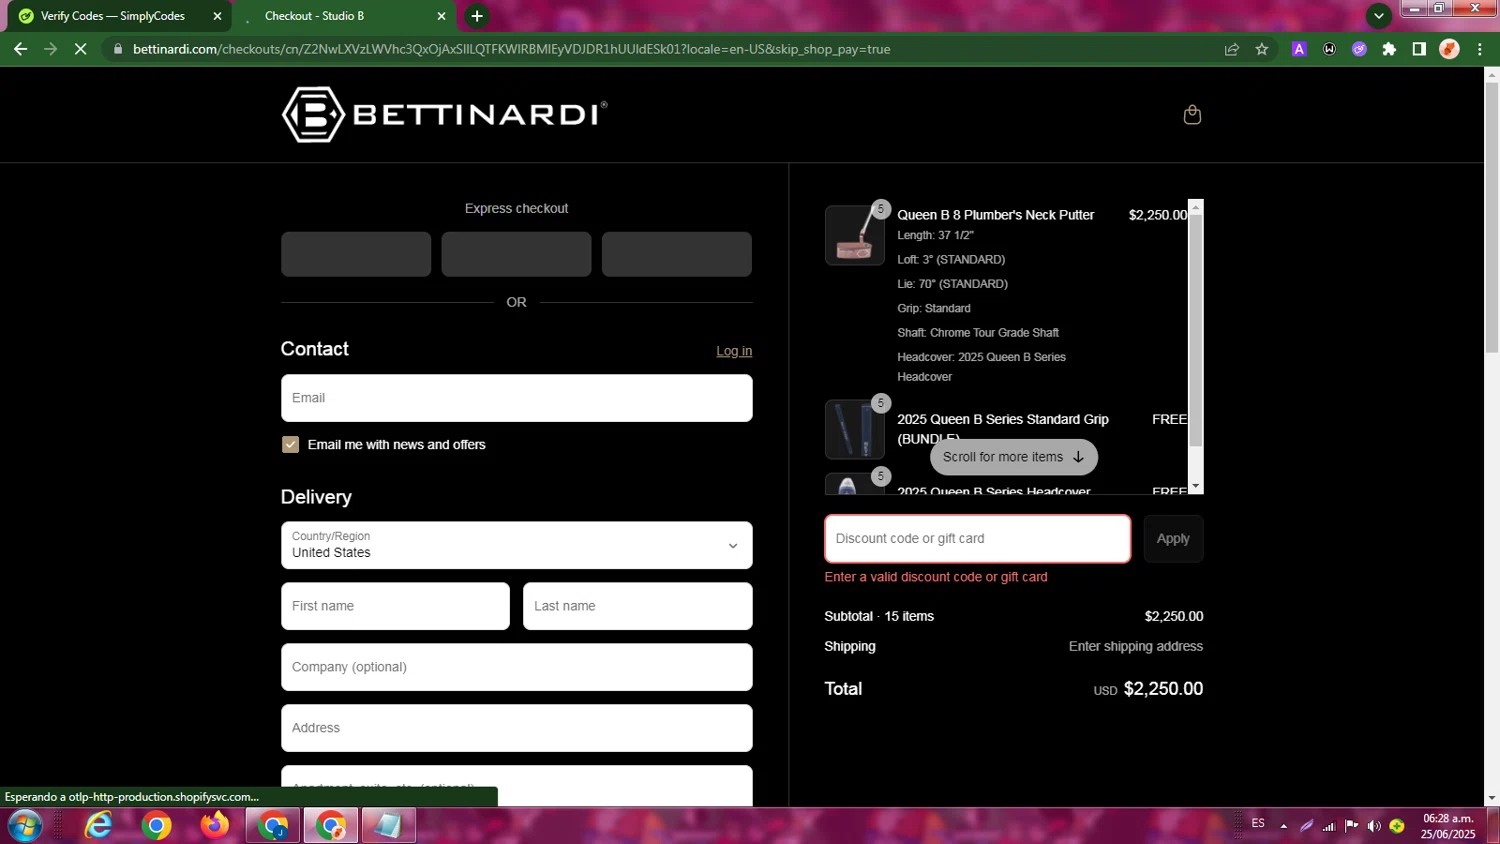Click the Log in link
The image size is (1500, 844).
click(734, 351)
